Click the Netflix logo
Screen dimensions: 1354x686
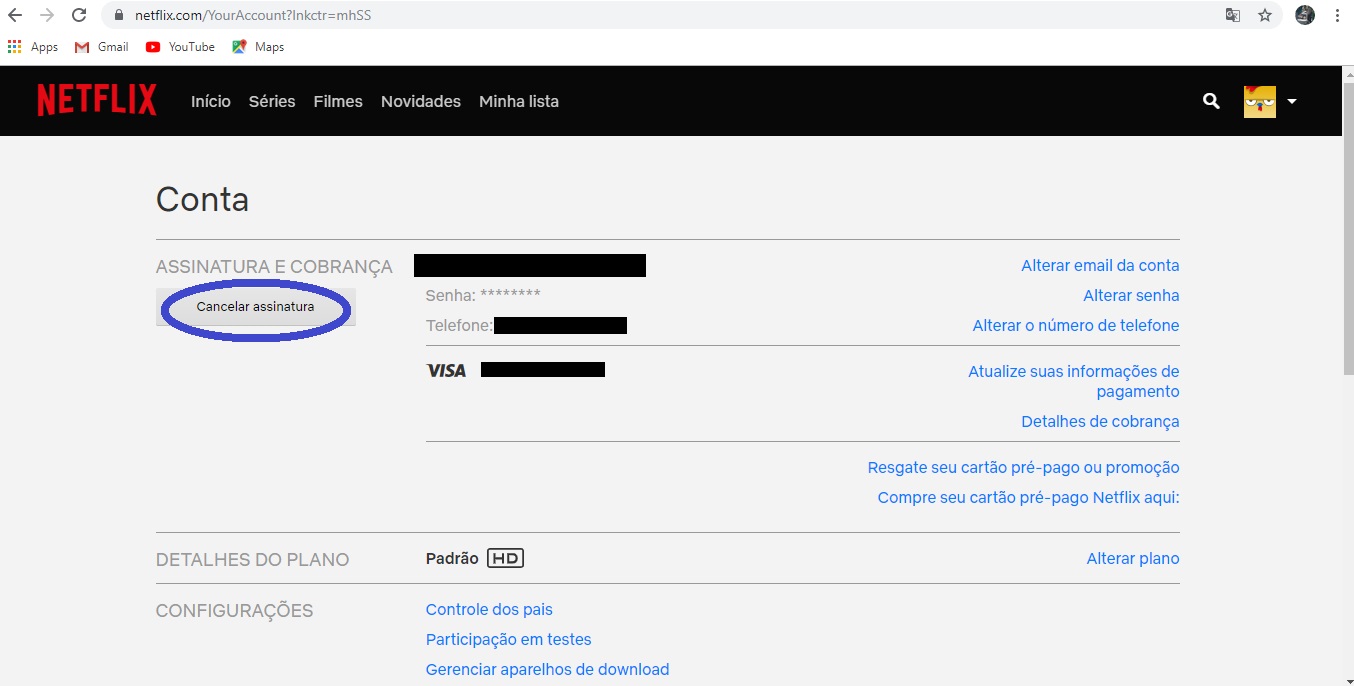[97, 101]
